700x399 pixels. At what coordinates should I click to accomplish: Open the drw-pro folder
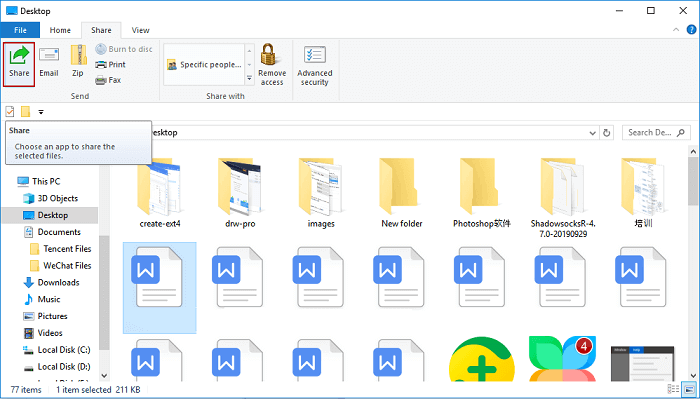click(240, 193)
